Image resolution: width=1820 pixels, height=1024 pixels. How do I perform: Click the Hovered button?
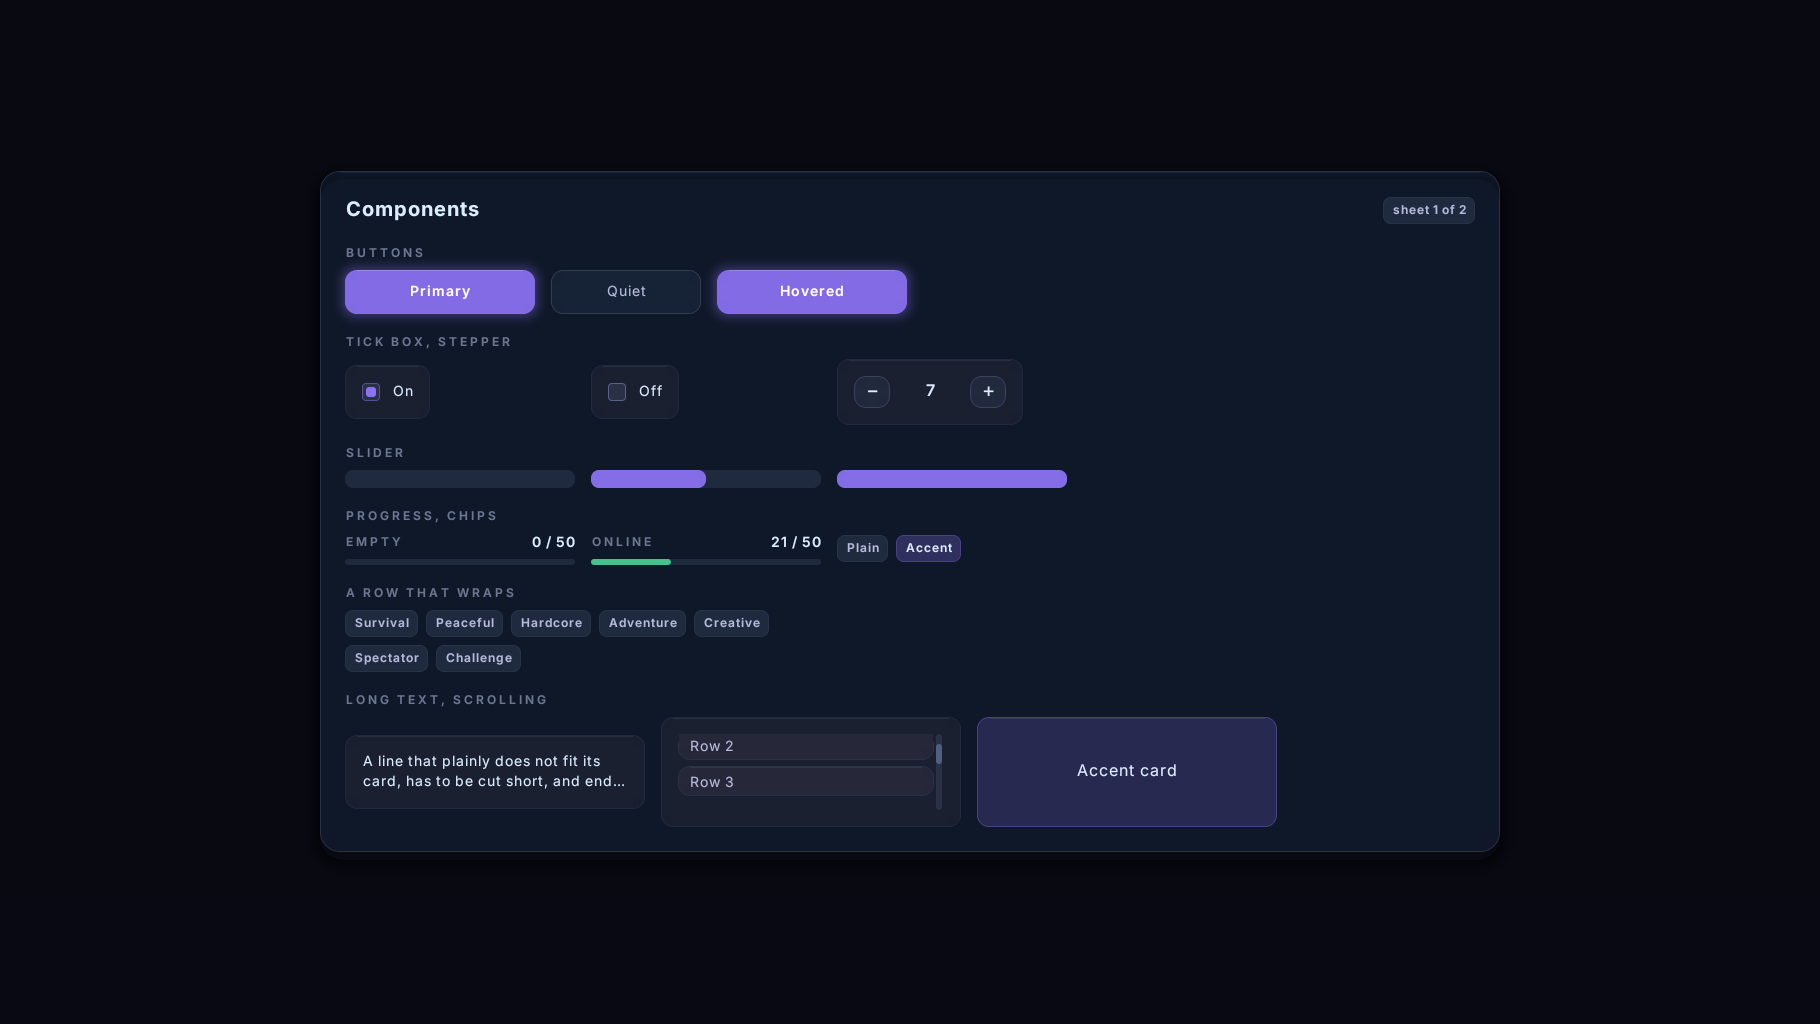(812, 292)
